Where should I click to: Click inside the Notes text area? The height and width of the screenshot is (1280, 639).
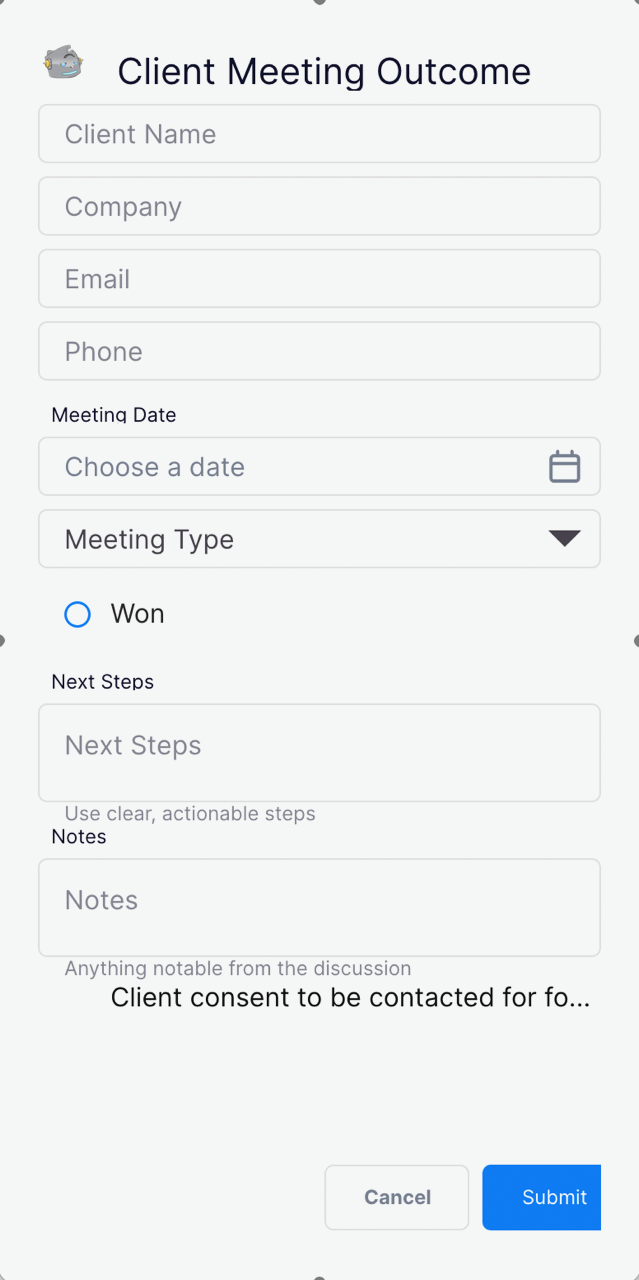pos(319,908)
